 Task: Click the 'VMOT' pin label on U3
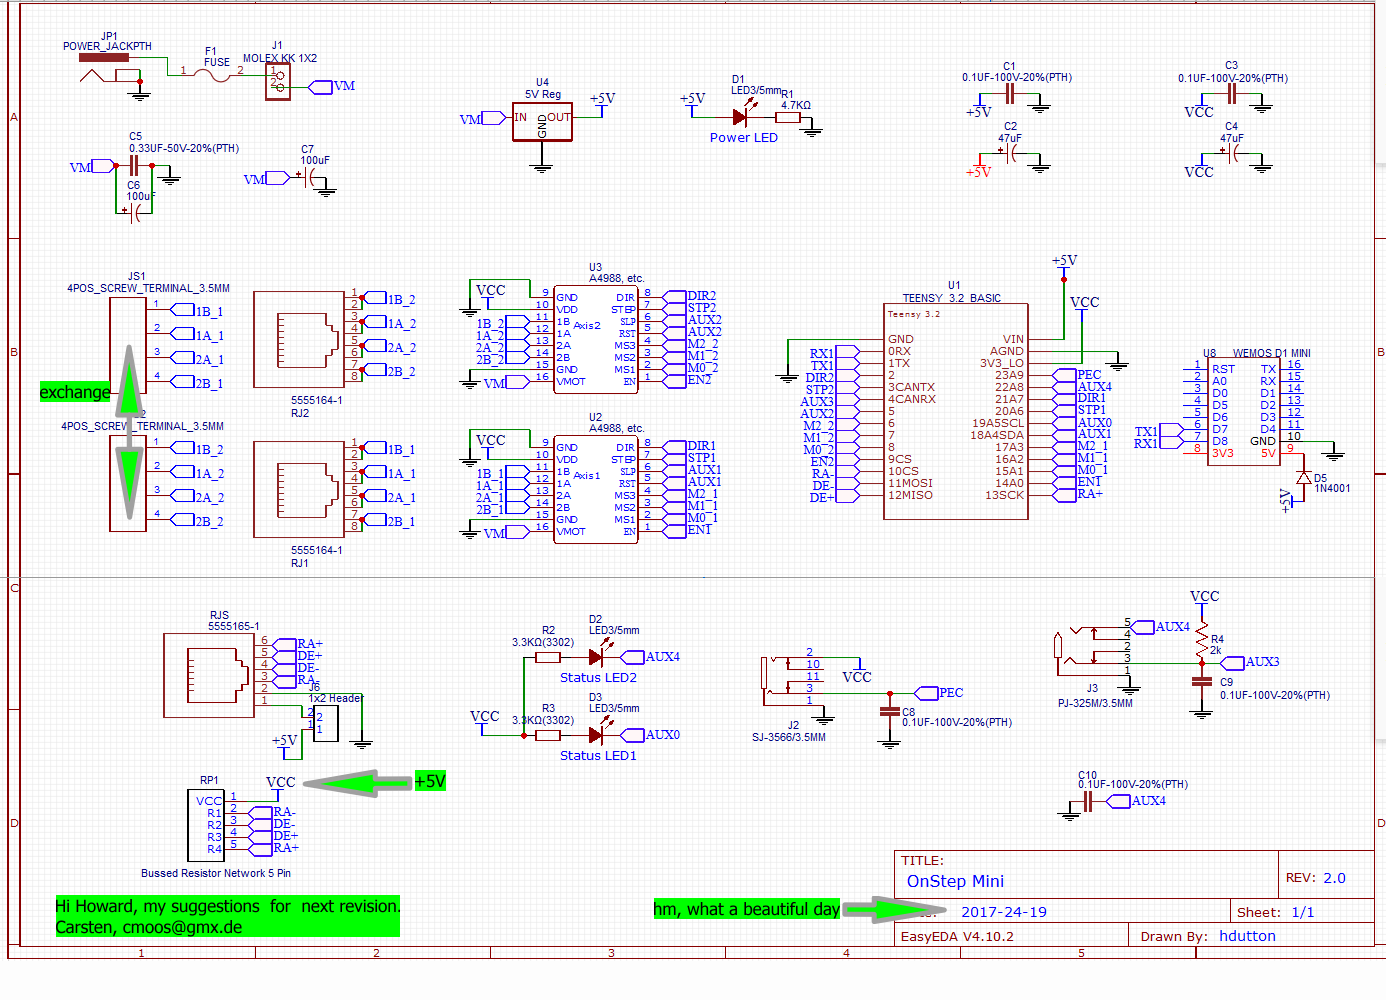point(571,381)
